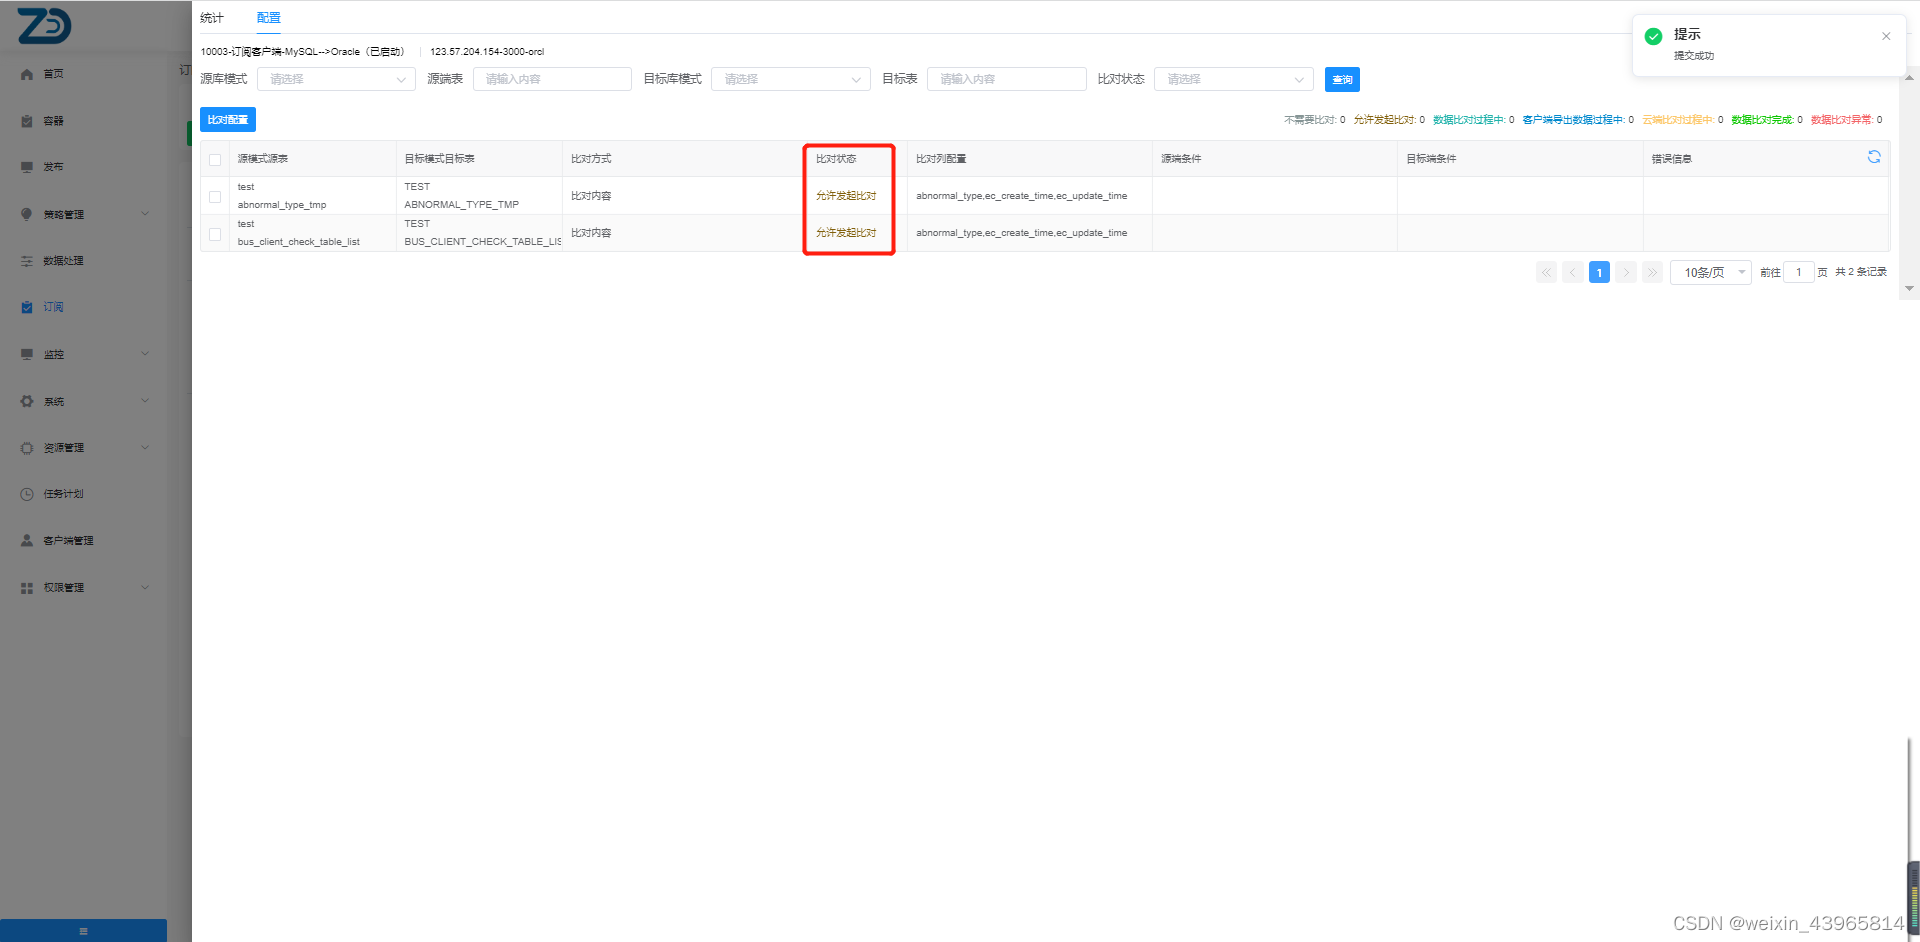This screenshot has height=942, width=1920.
Task: Open the 比对状态 filter dropdown
Action: [1234, 79]
